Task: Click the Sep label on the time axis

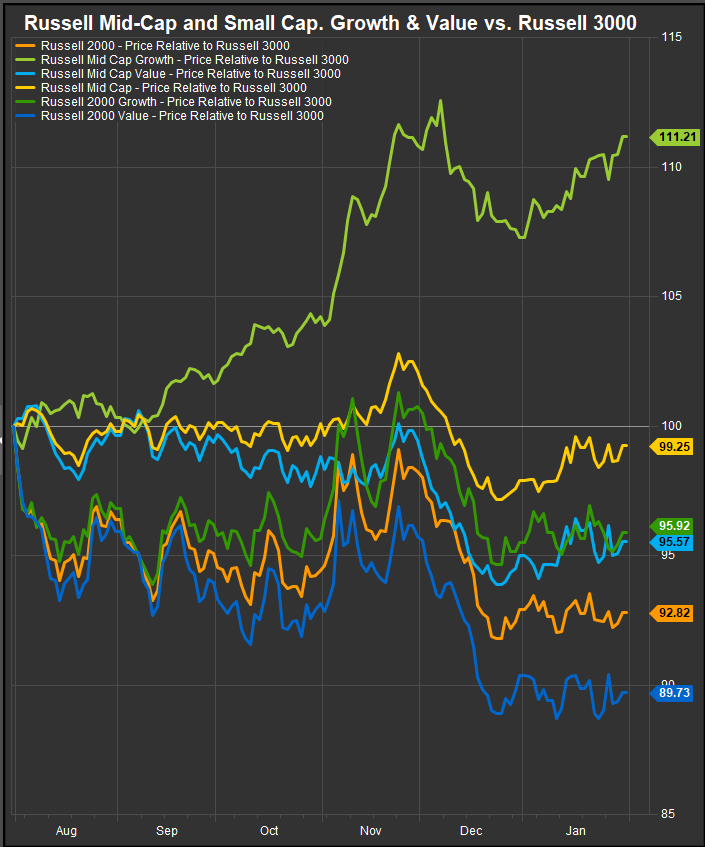Action: pyautogui.click(x=166, y=831)
